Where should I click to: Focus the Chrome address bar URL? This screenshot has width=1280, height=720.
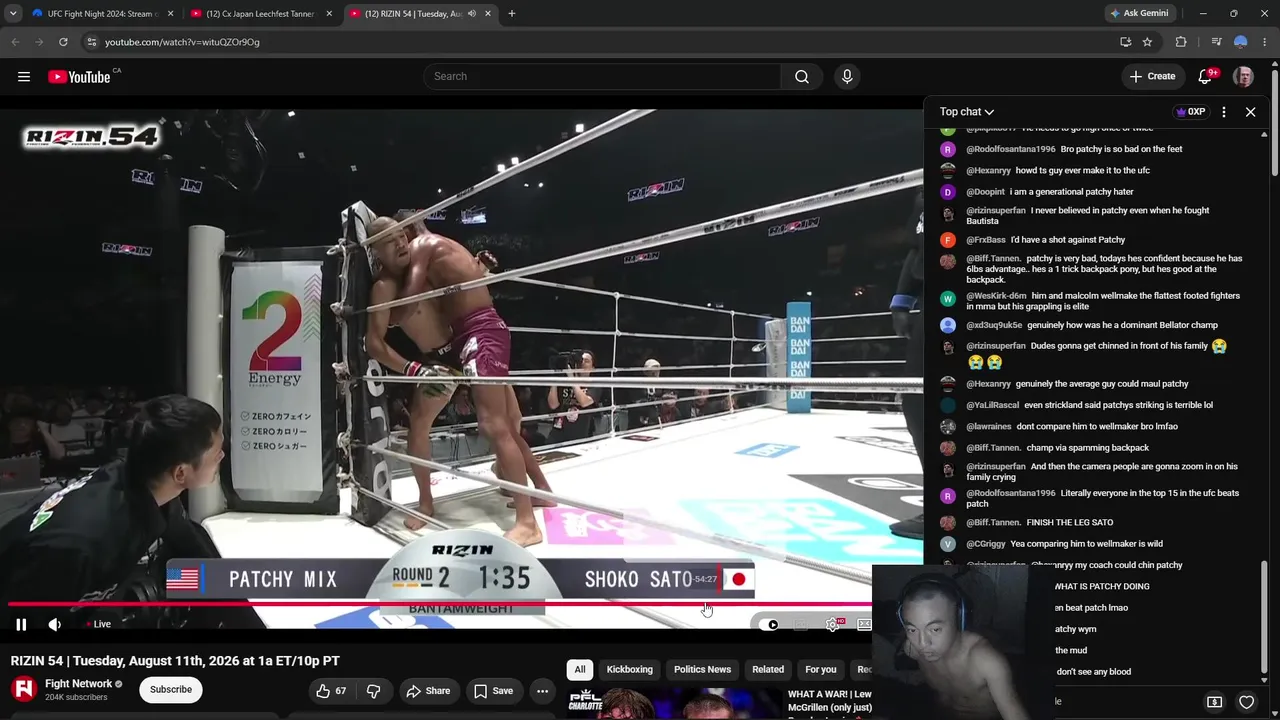tap(182, 42)
